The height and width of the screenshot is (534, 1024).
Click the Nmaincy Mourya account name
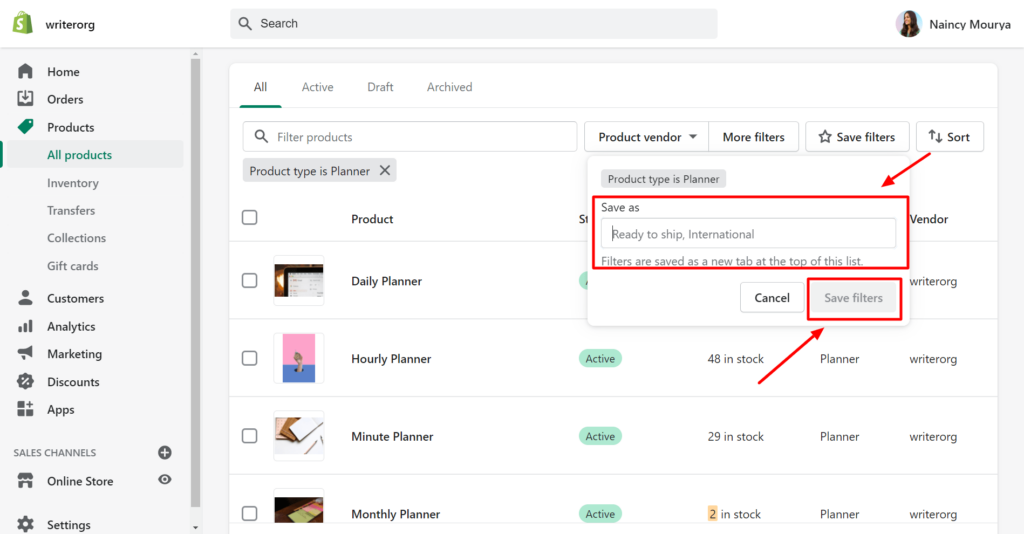coord(970,24)
